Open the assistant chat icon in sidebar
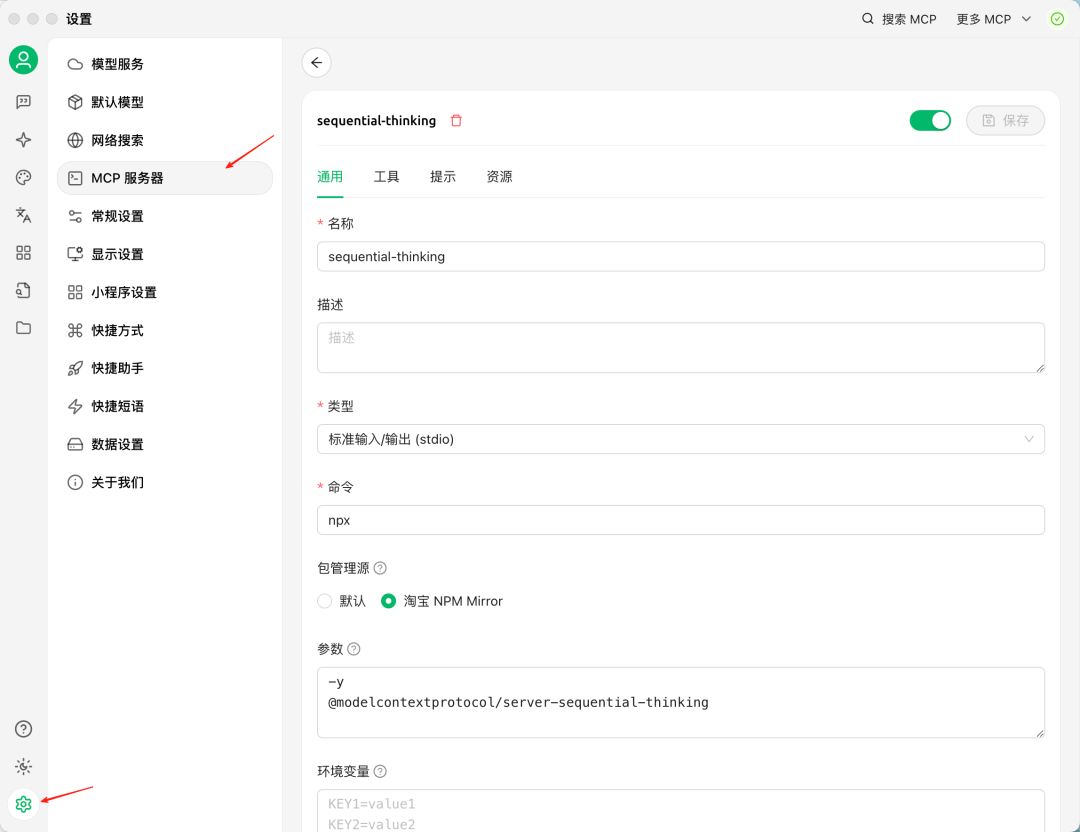Screen dimensions: 1080x832 coord(23,102)
